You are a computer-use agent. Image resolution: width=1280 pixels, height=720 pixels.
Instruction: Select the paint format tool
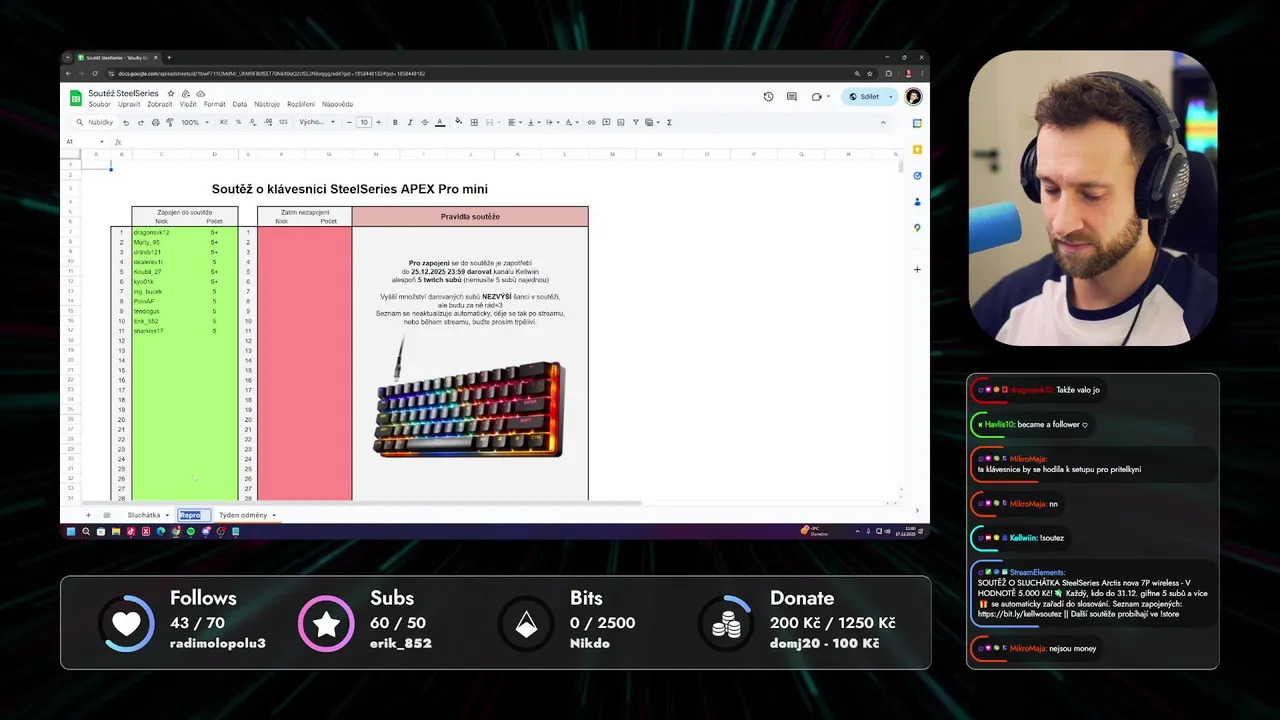(169, 122)
